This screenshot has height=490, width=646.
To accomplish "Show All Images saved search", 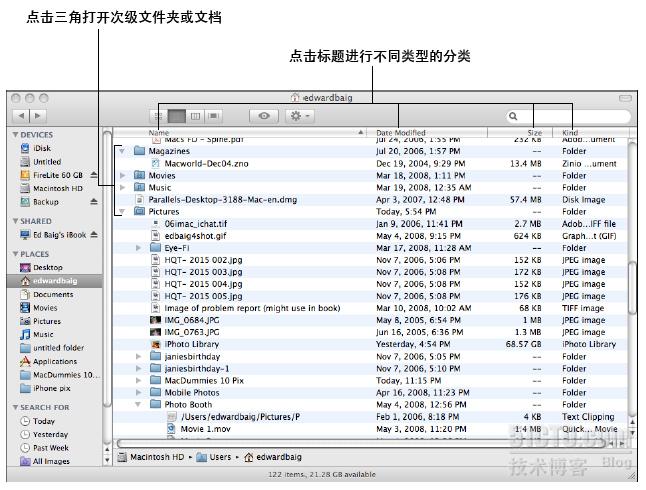I will [45, 461].
